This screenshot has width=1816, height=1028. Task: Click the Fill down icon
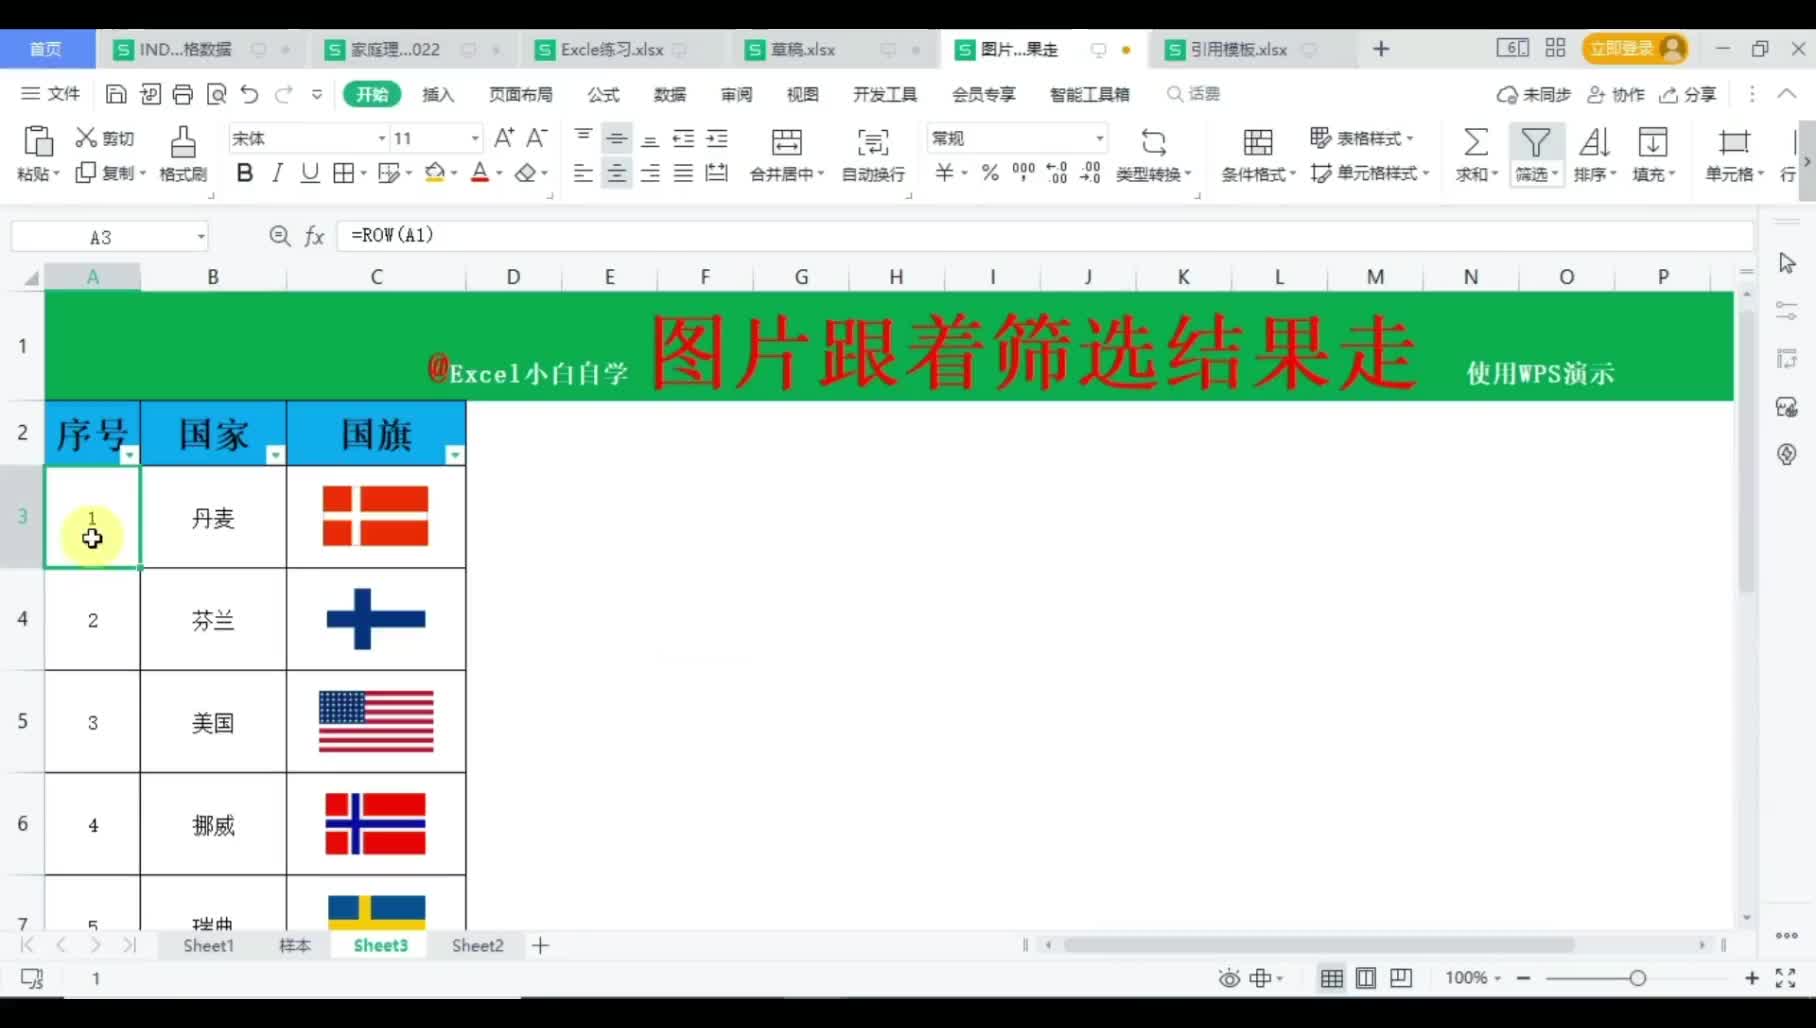click(x=1653, y=141)
